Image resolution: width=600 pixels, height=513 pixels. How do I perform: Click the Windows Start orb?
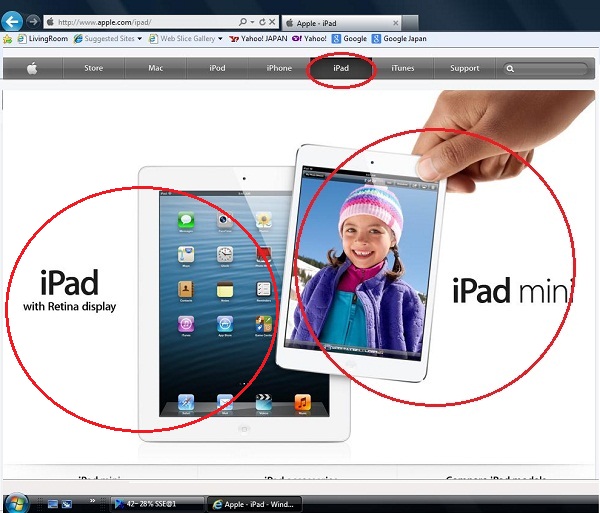16,503
